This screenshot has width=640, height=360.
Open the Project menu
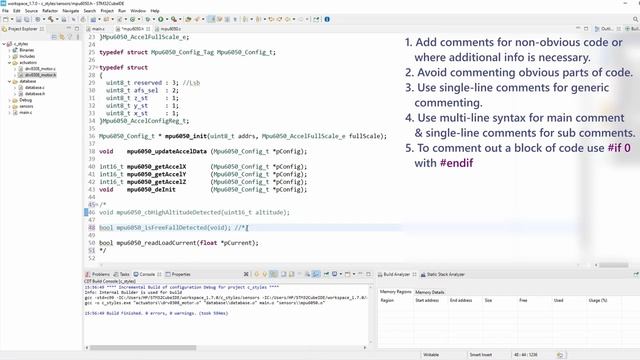[x=107, y=11]
